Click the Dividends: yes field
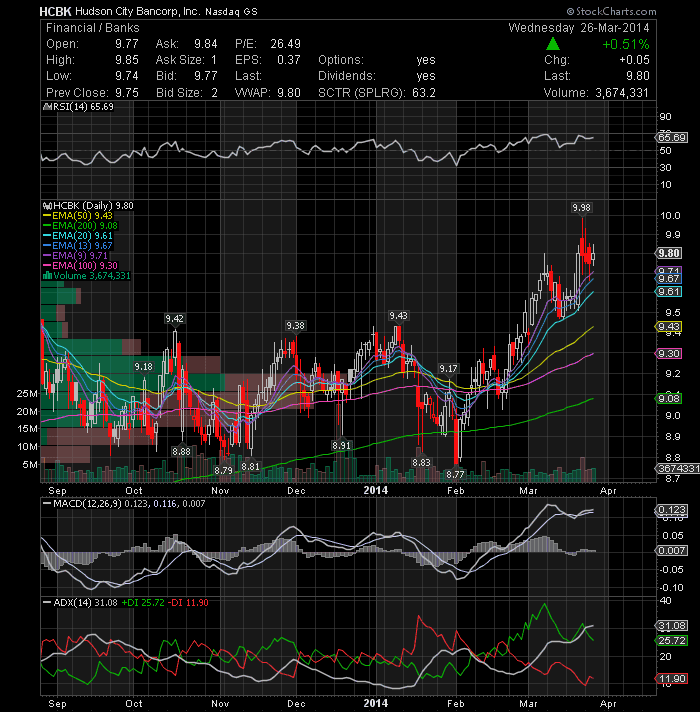Image resolution: width=700 pixels, height=712 pixels. (x=377, y=76)
